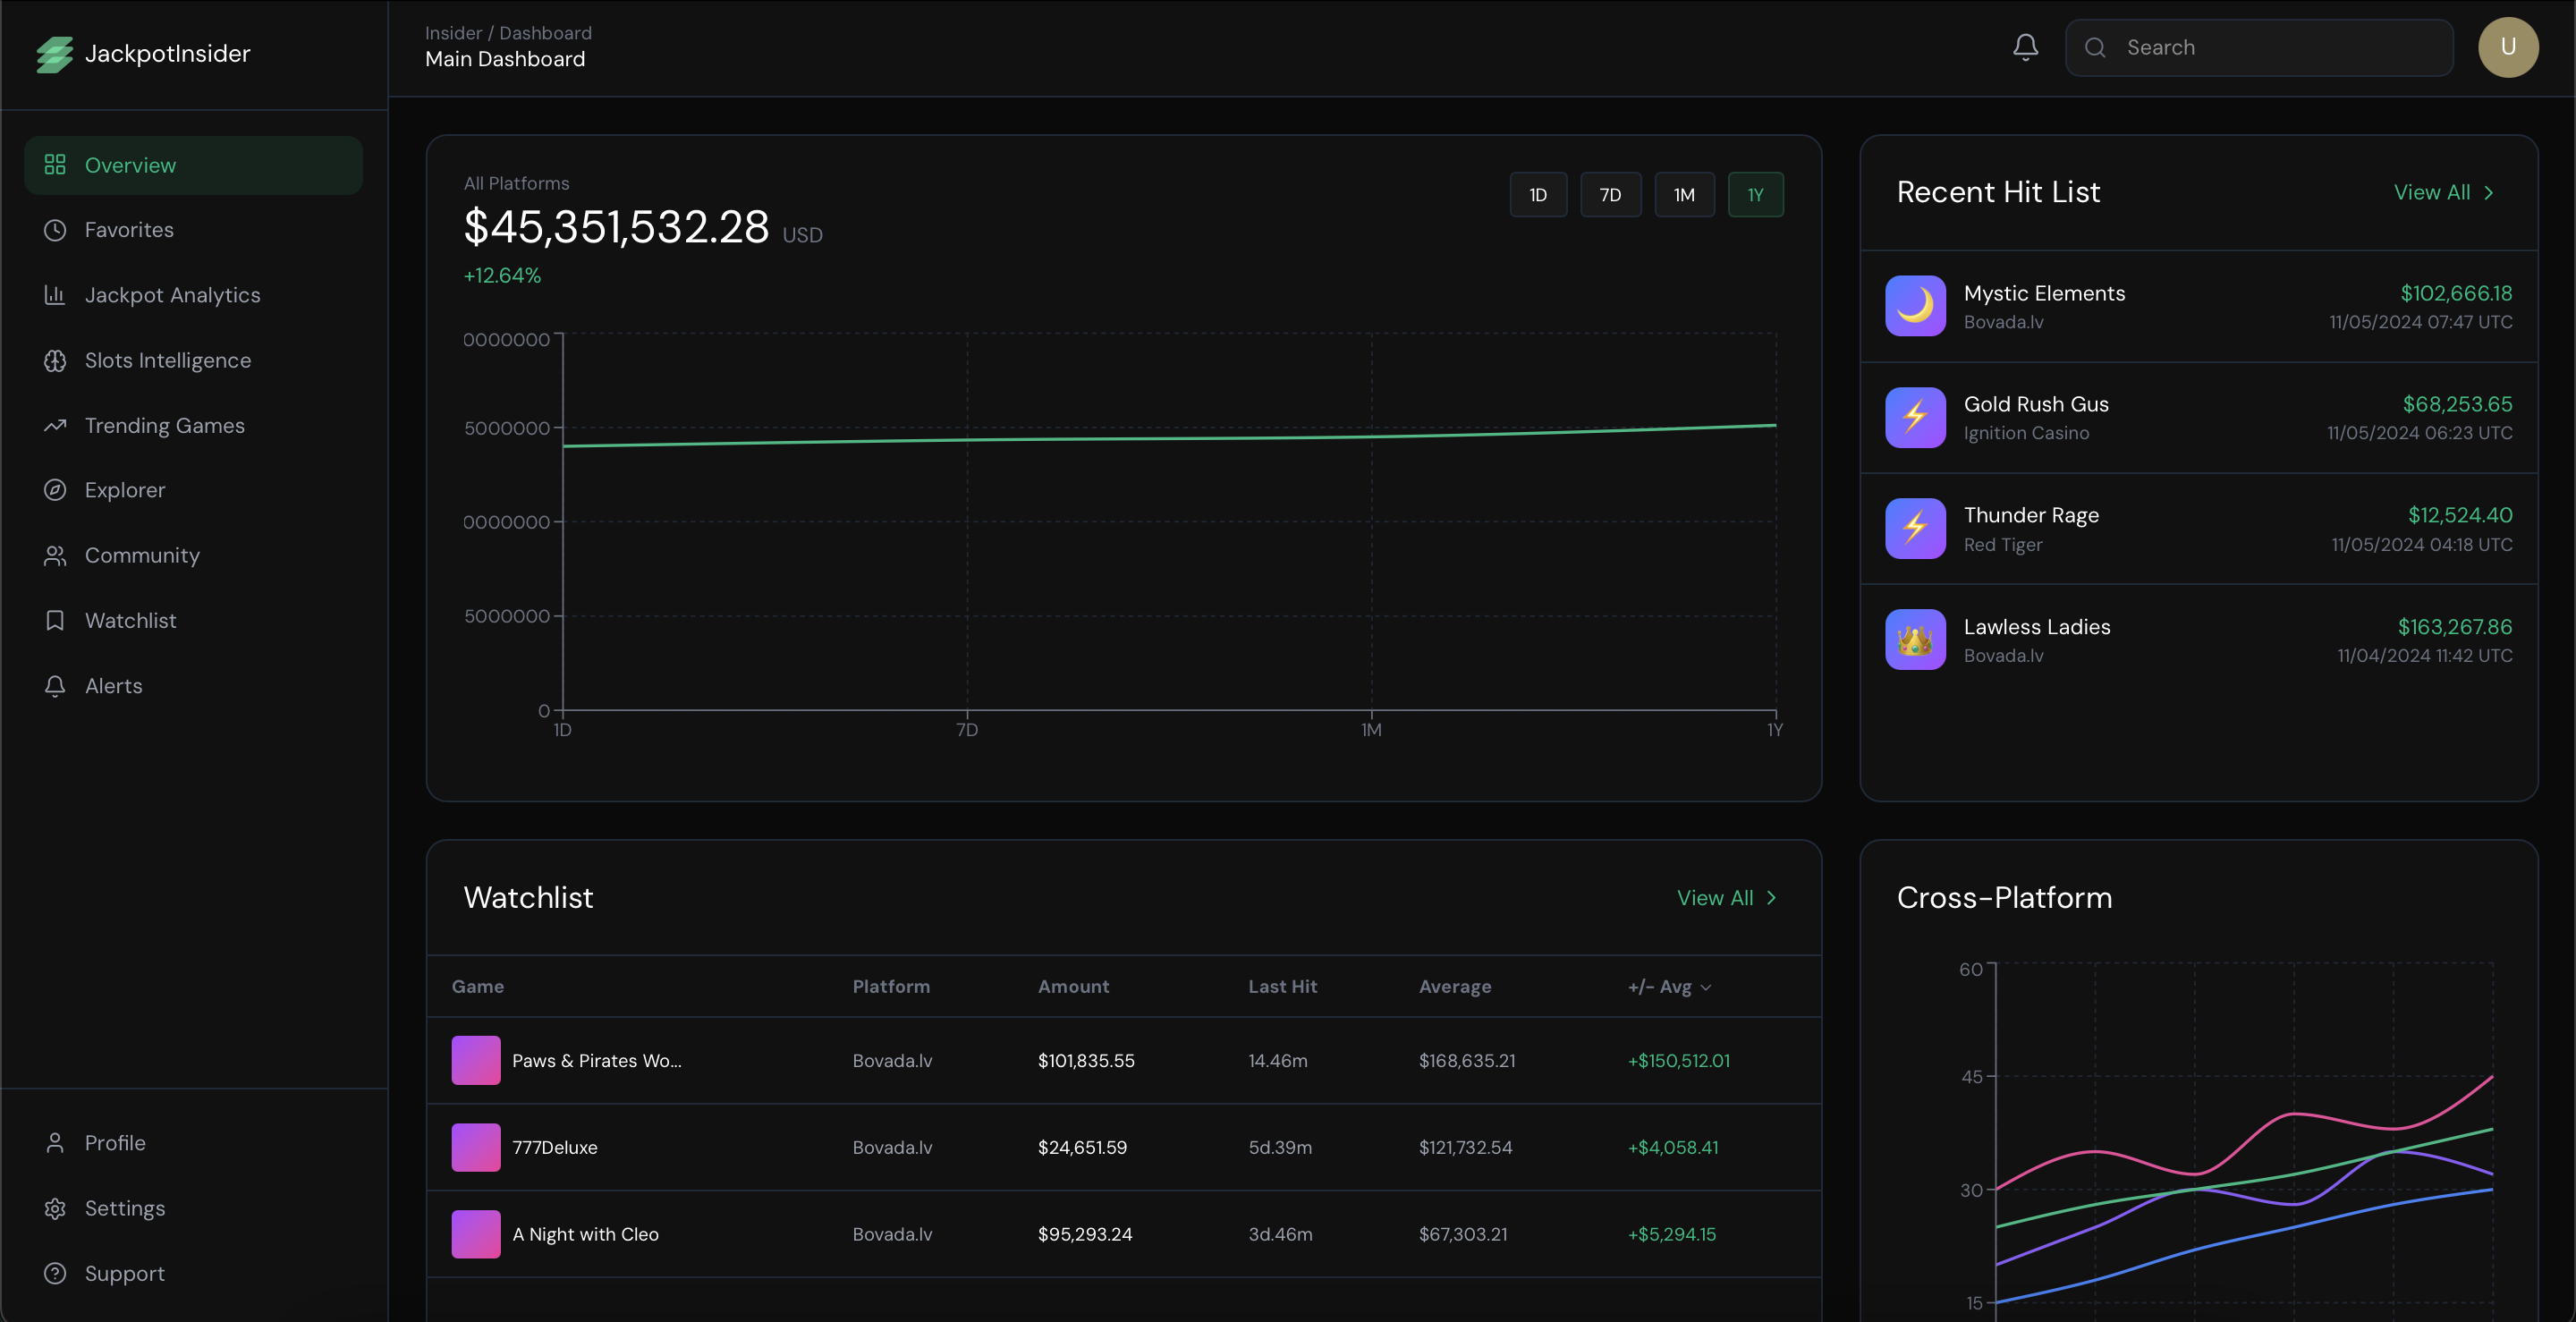Click the Trending Games trend icon
The width and height of the screenshot is (2576, 1322).
click(x=56, y=425)
